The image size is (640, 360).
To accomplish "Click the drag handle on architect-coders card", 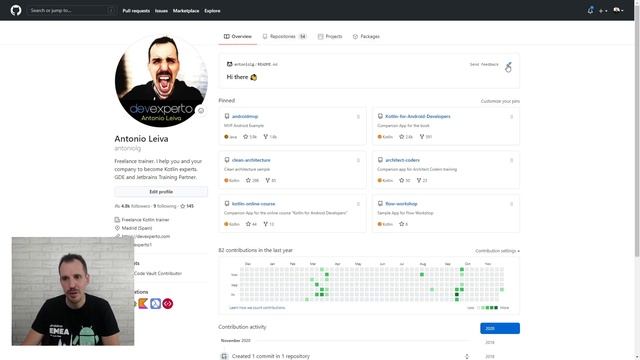I will pos(511,160).
